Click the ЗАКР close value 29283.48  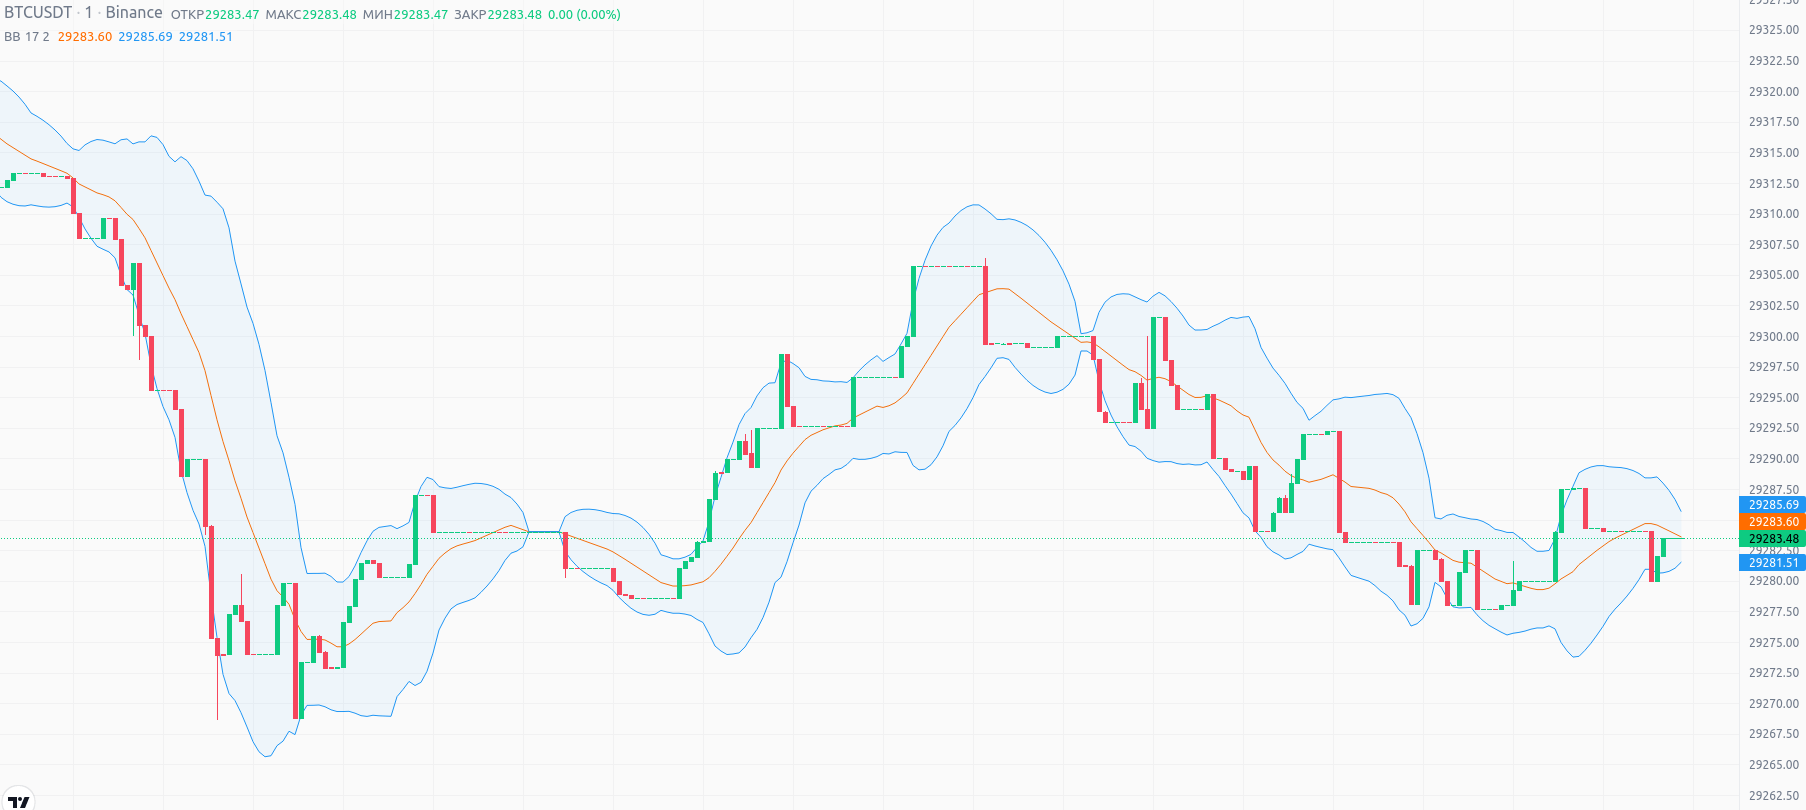click(514, 15)
